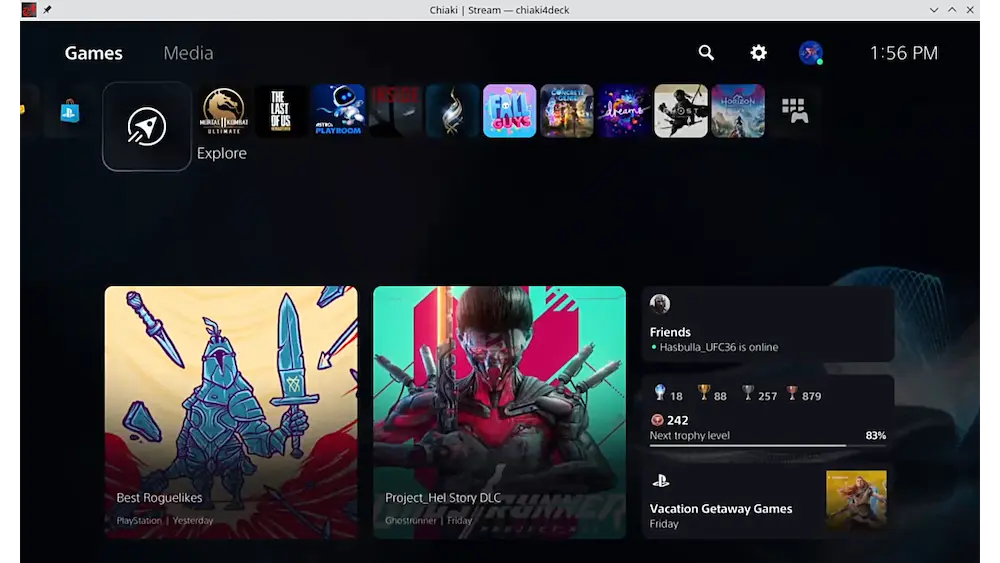Open Vacation Getaway Games article
This screenshot has width=1000, height=563.
(767, 503)
